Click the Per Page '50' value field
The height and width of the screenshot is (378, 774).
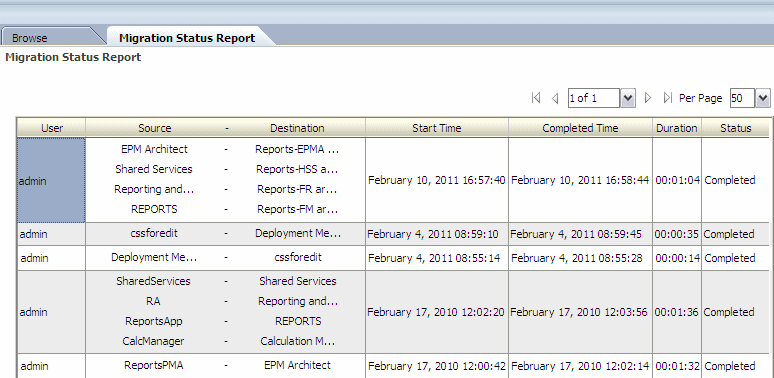pyautogui.click(x=742, y=98)
